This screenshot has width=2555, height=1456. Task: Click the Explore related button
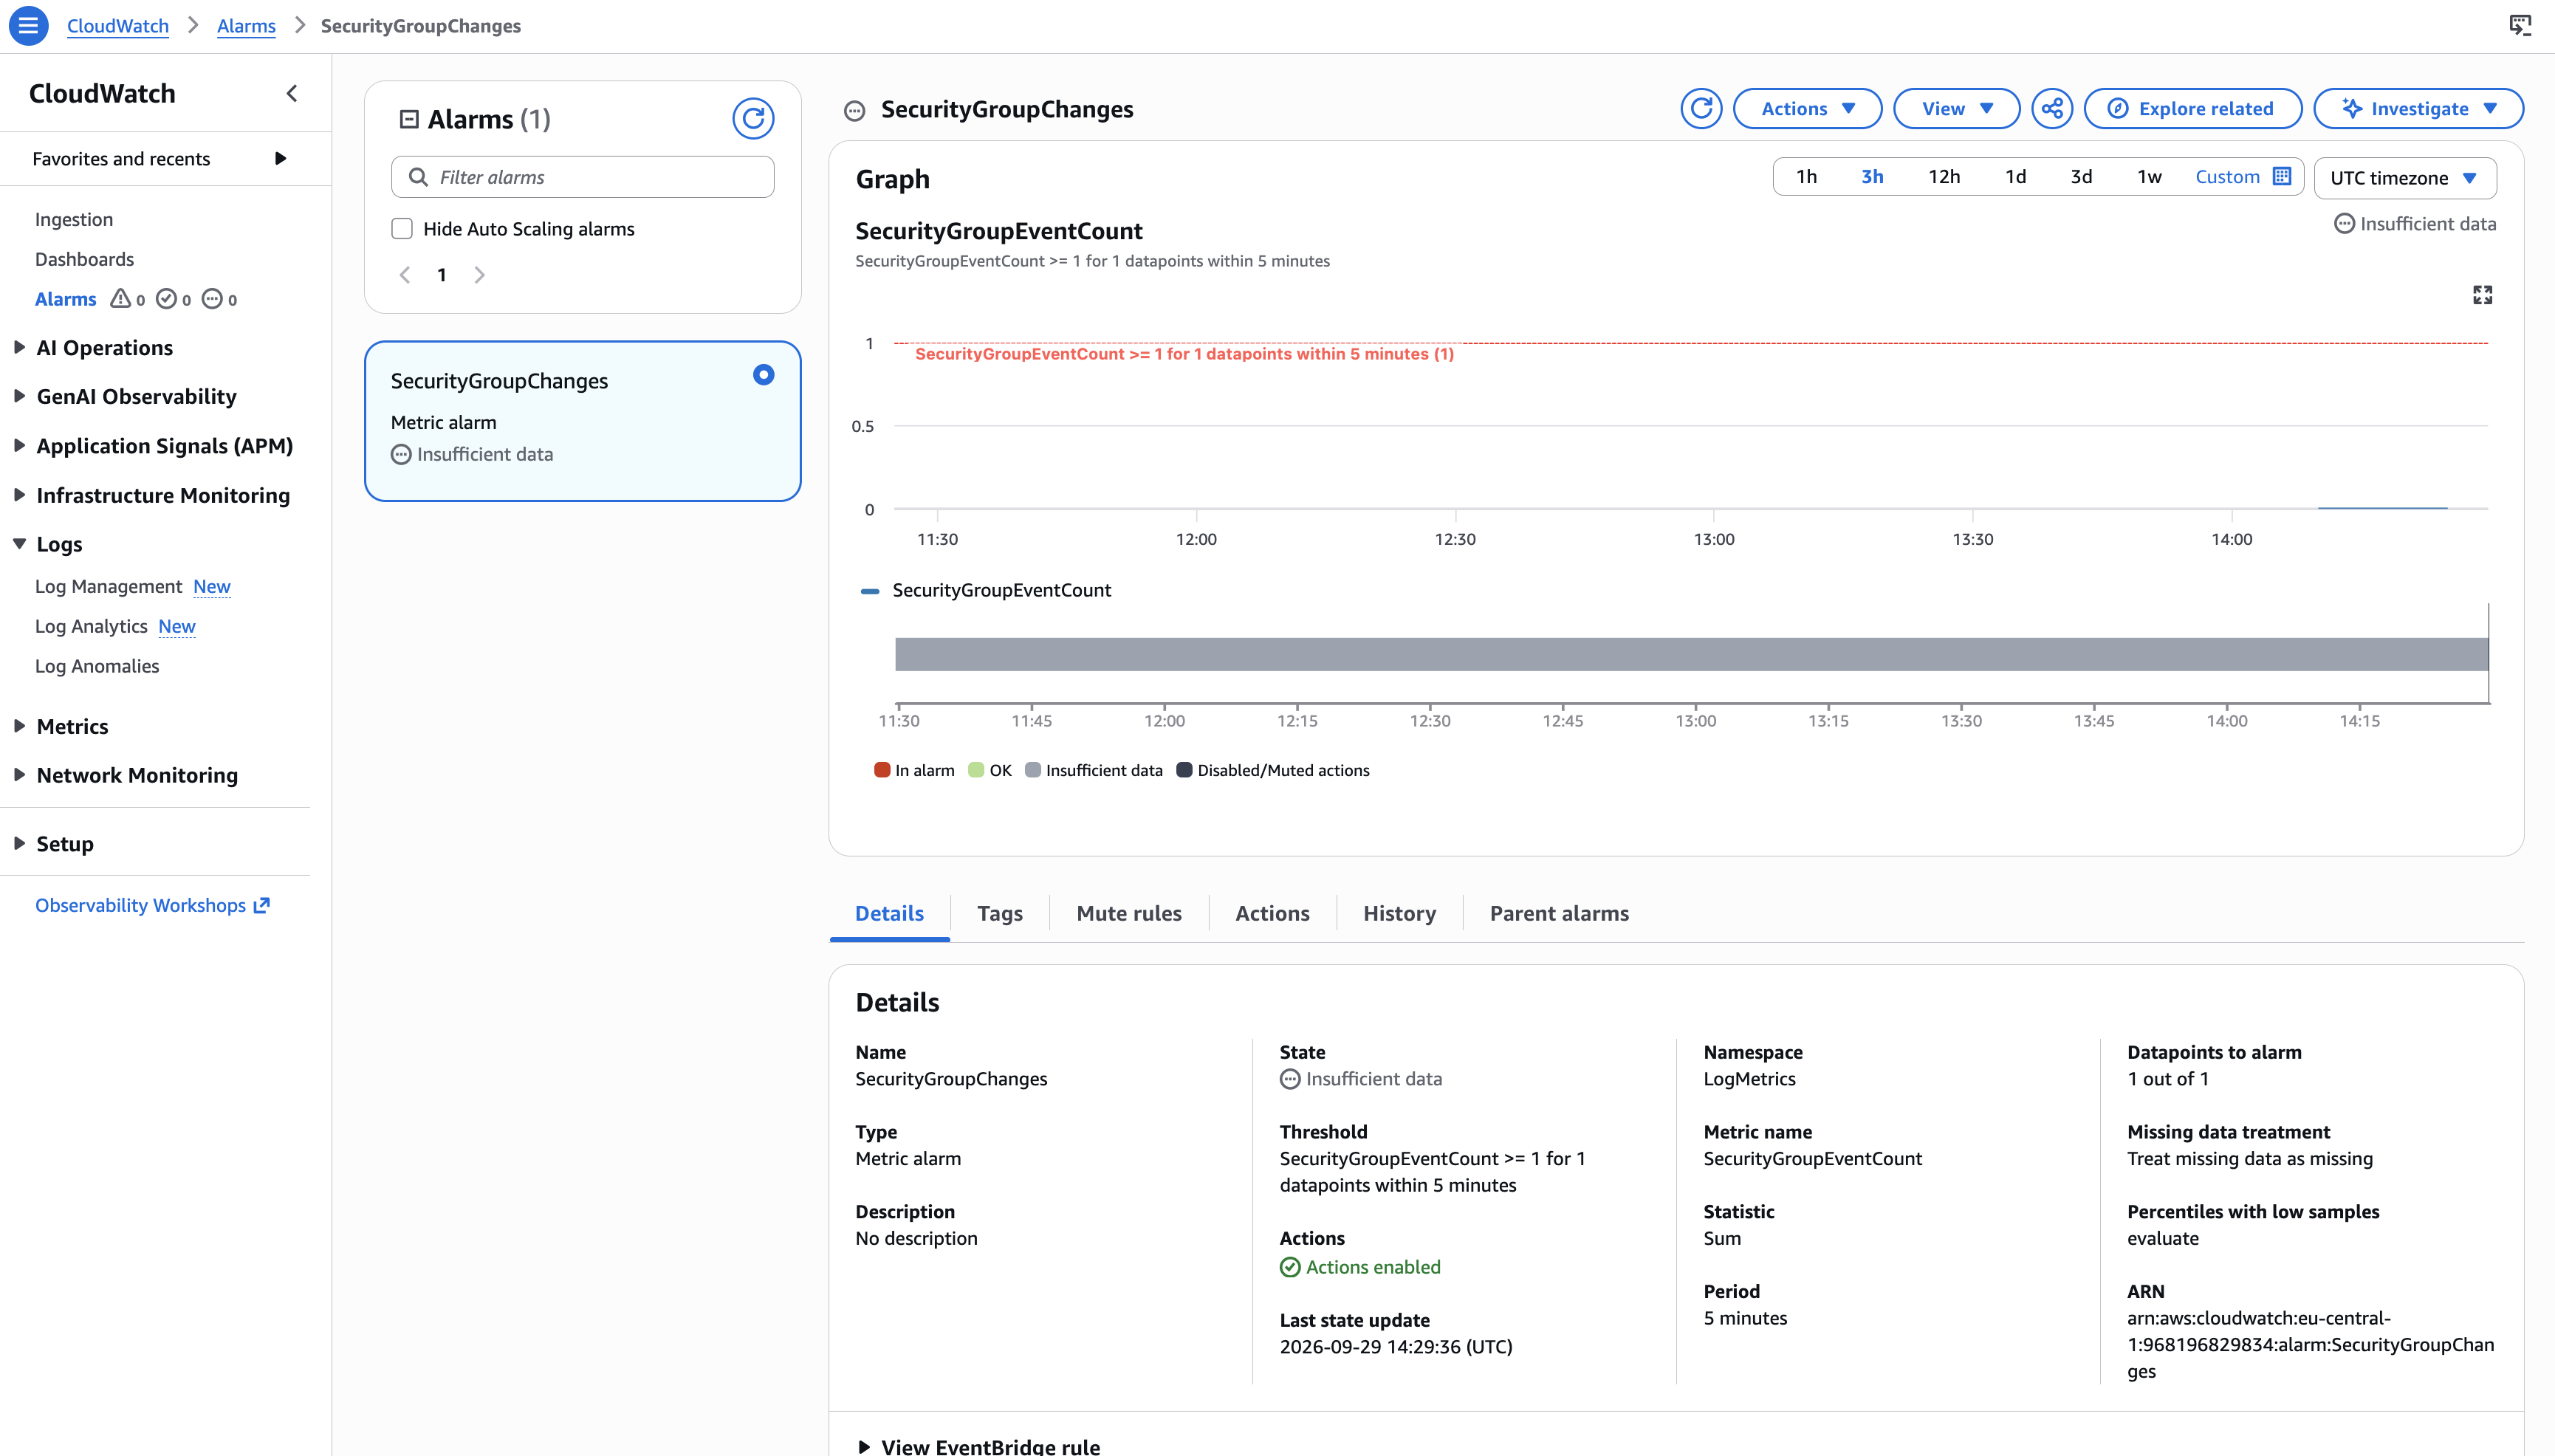coord(2192,109)
